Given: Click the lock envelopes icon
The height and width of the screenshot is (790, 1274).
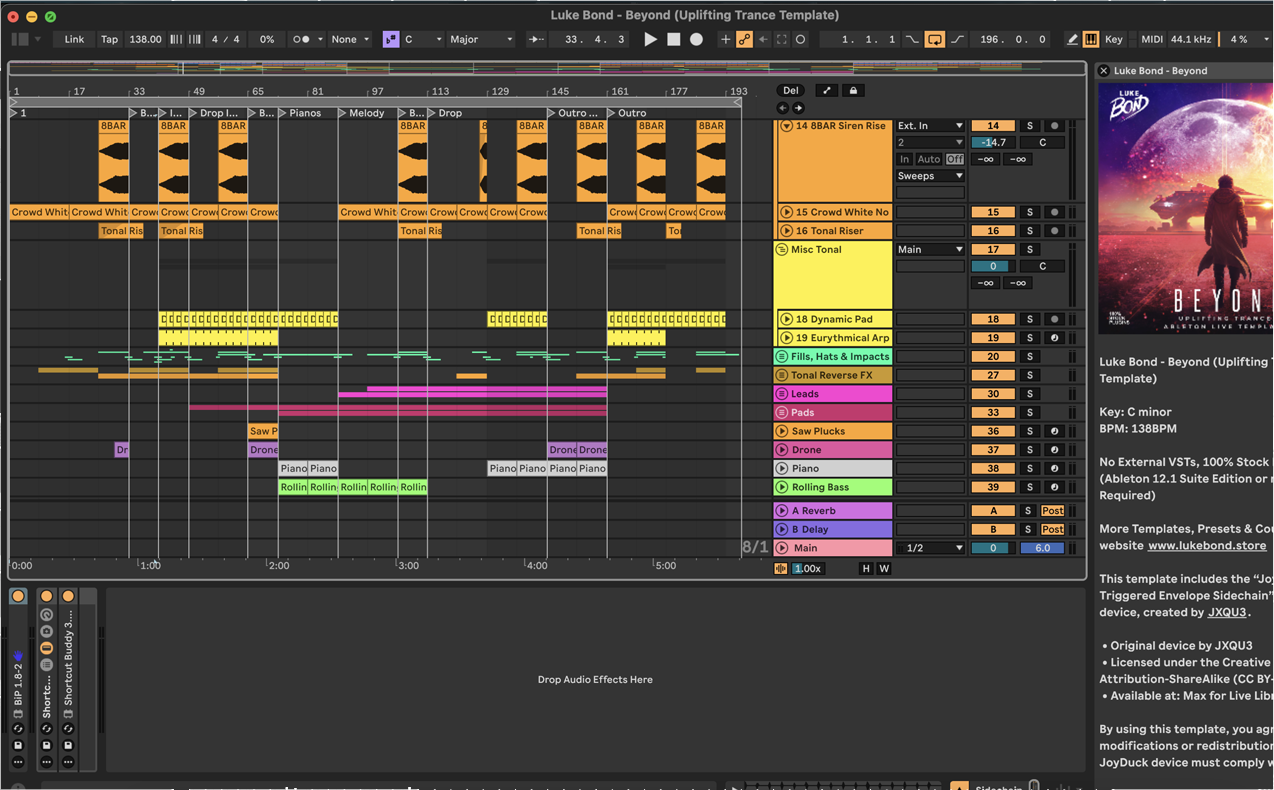Looking at the screenshot, I should tap(853, 91).
